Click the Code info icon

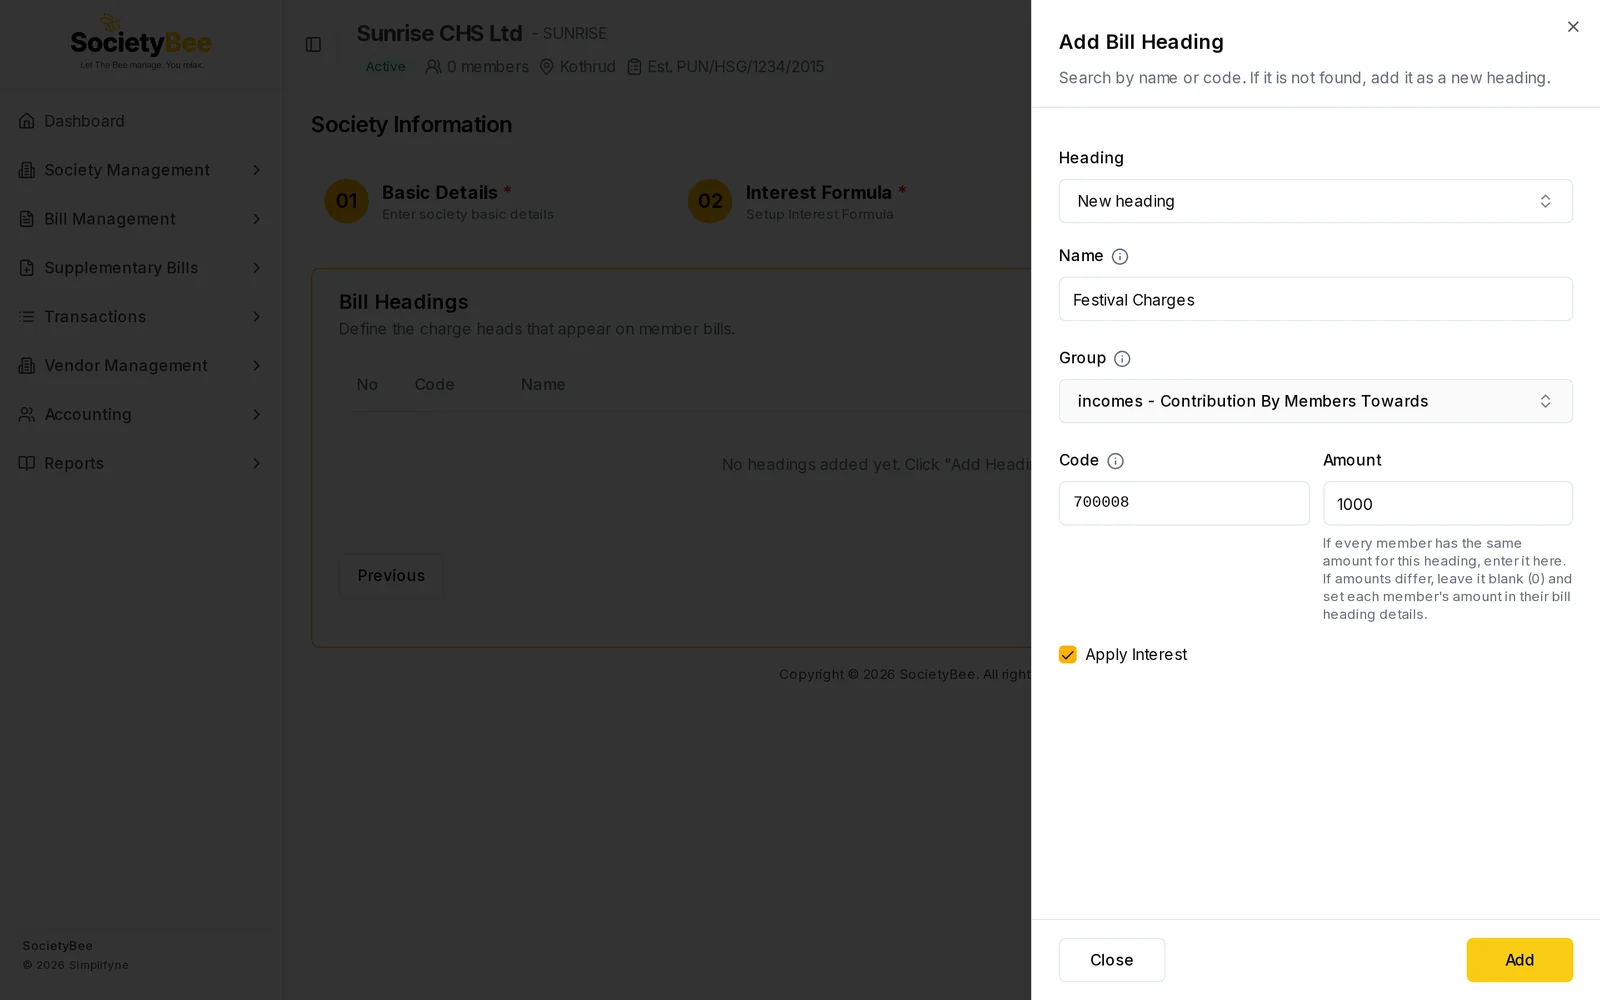(x=1116, y=461)
